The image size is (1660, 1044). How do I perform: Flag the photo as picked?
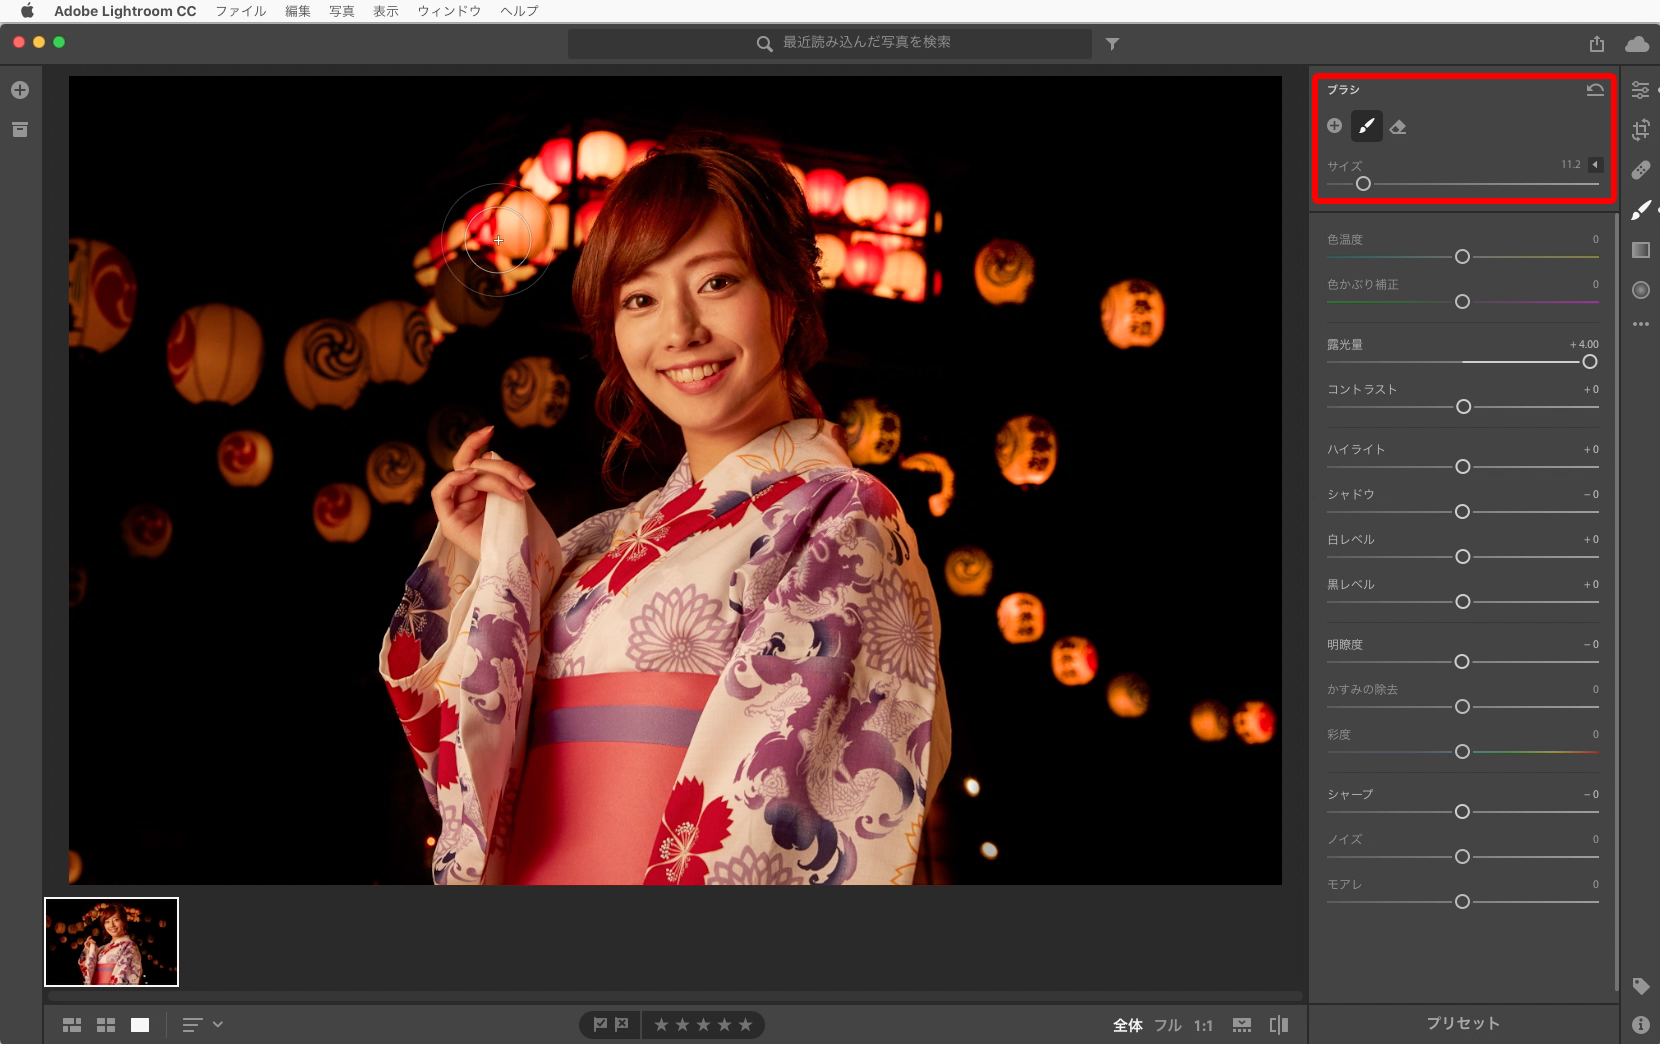(x=600, y=1025)
